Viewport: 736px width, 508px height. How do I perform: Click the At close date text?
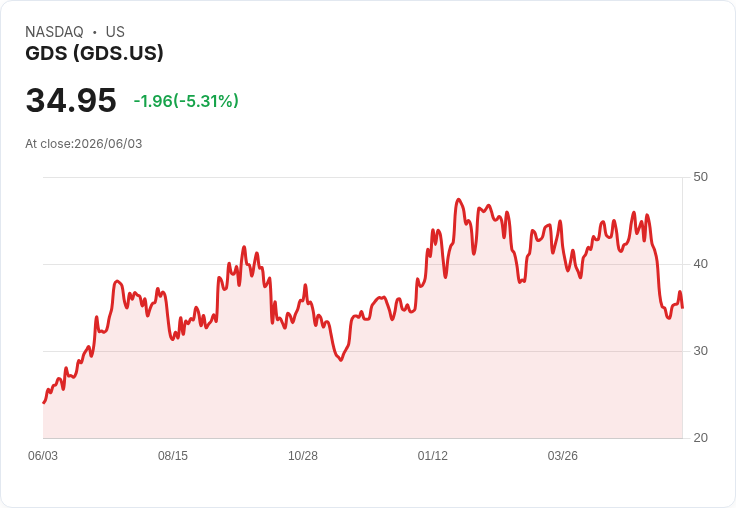point(84,144)
